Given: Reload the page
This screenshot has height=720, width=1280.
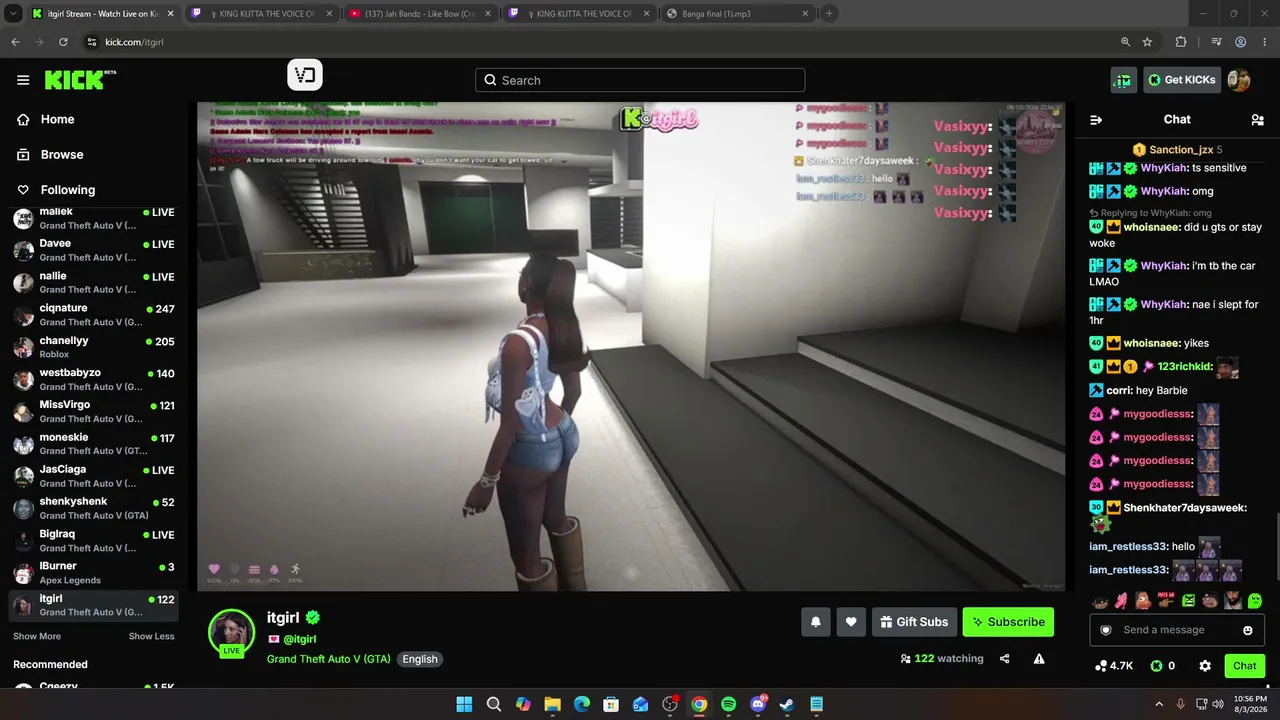Looking at the screenshot, I should pos(63,42).
